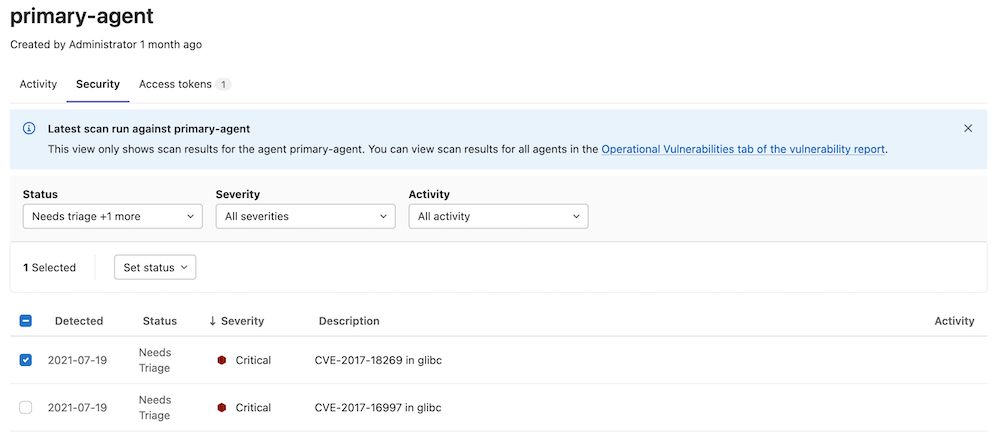Select the Security tab
The width and height of the screenshot is (999, 436).
[x=97, y=85]
